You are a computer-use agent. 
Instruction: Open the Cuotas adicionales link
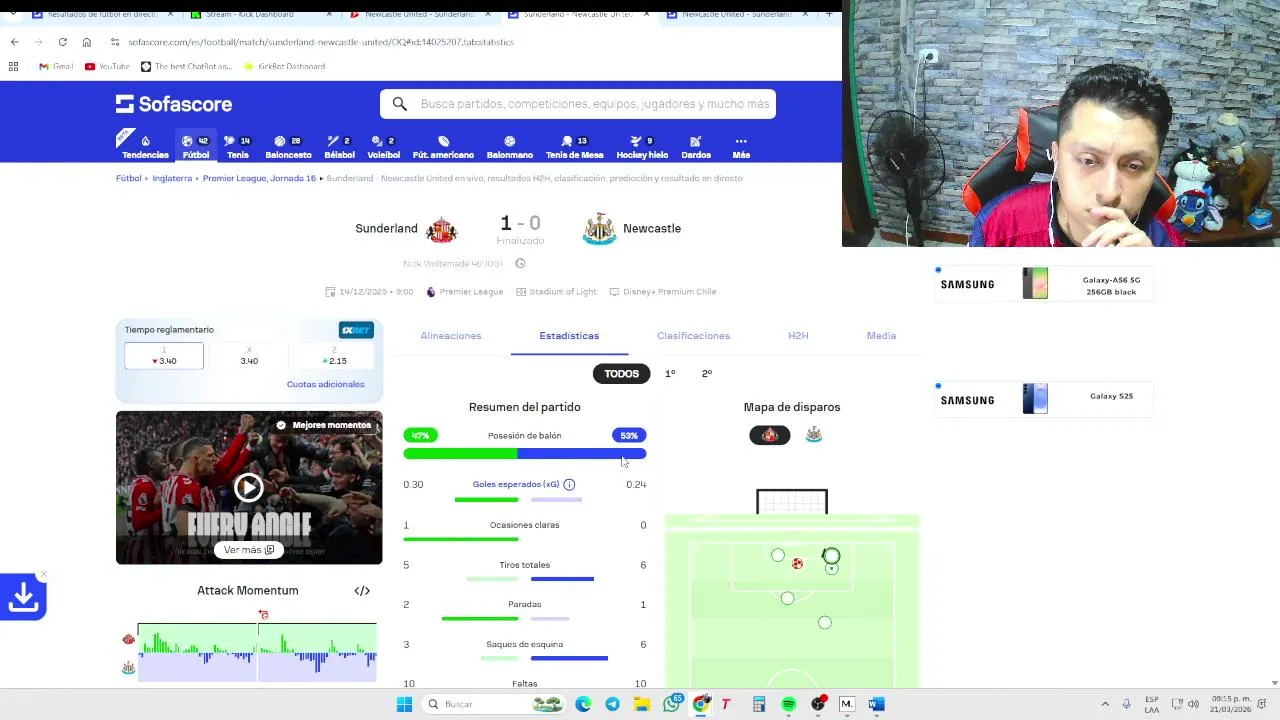click(x=325, y=385)
